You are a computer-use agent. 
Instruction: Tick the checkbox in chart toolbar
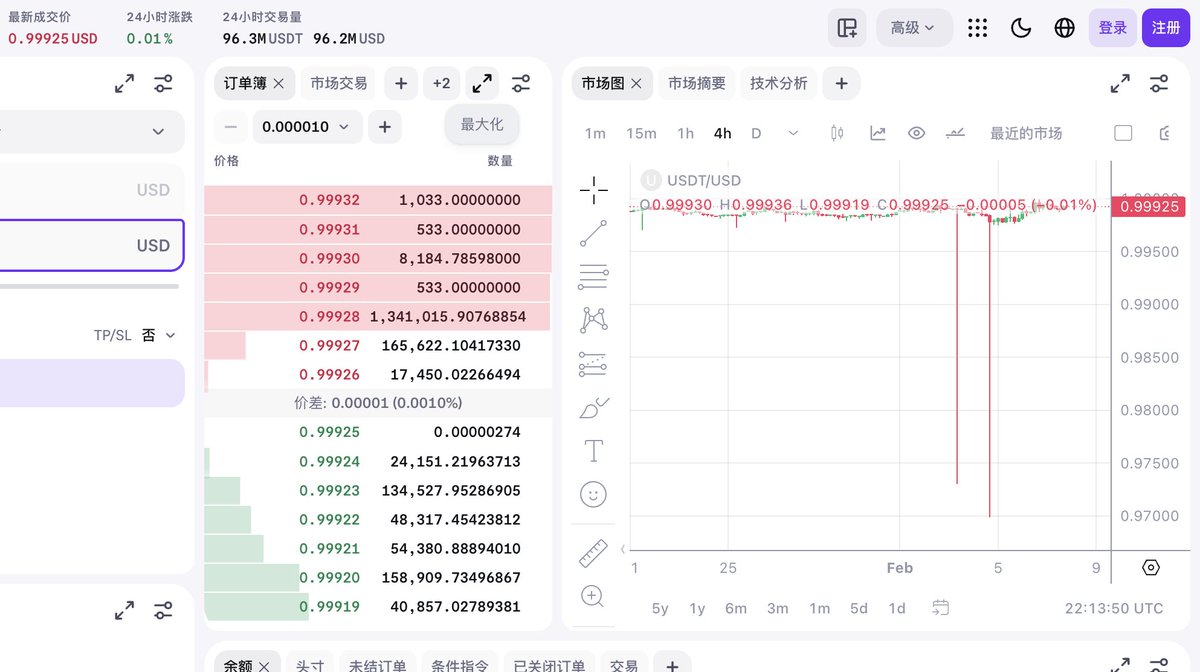(1123, 133)
